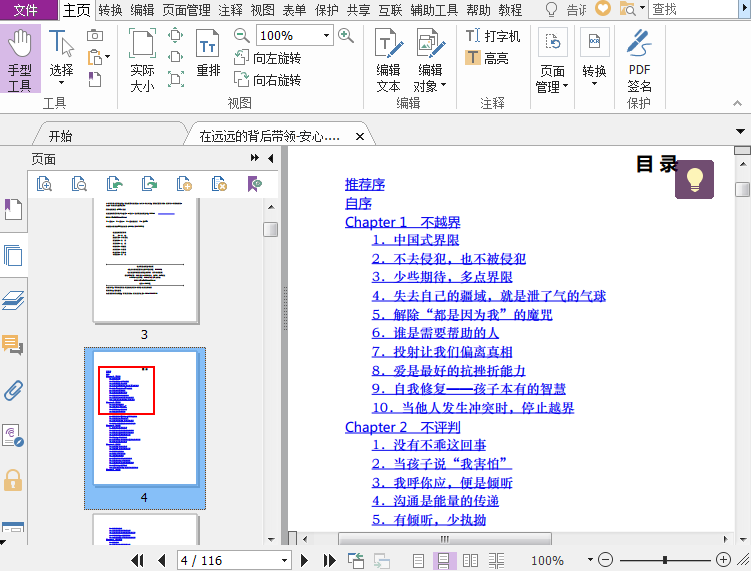The image size is (751, 571).
Task: Open the File (文件) menu
Action: pos(26,10)
